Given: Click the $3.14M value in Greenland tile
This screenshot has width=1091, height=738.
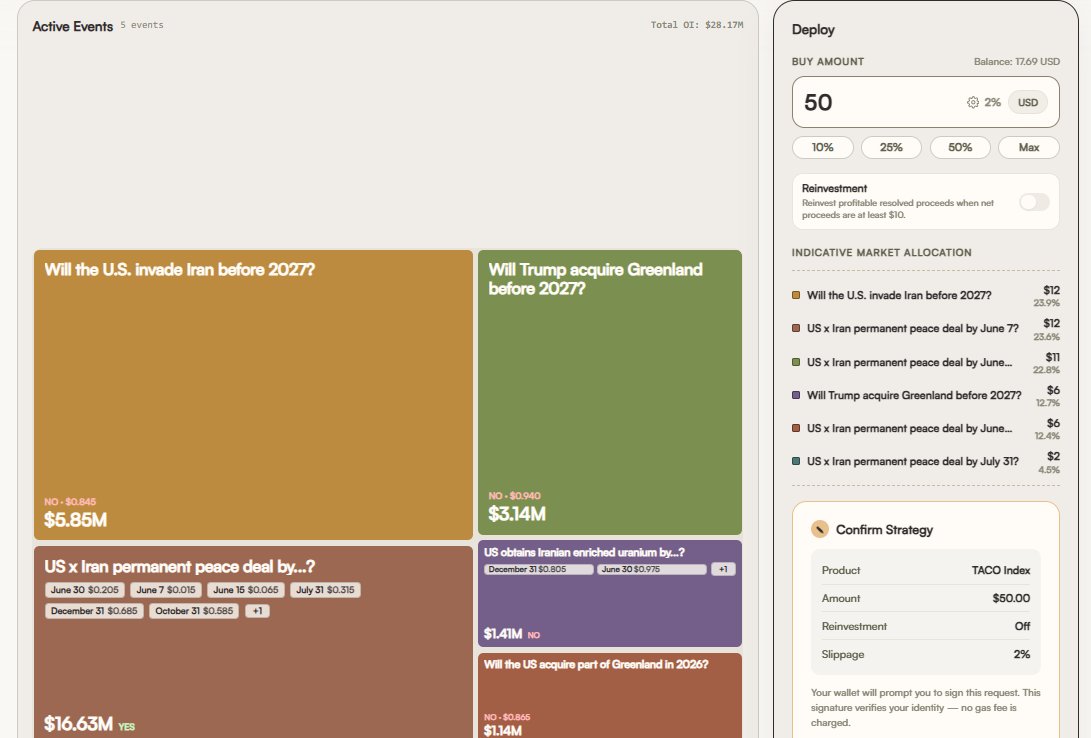Looking at the screenshot, I should coord(517,514).
